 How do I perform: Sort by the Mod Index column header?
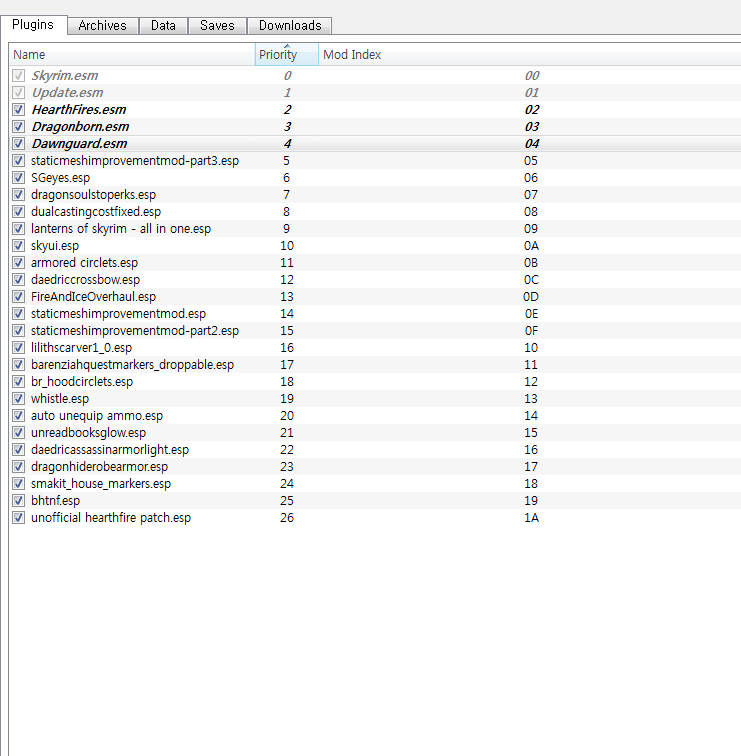(x=529, y=54)
